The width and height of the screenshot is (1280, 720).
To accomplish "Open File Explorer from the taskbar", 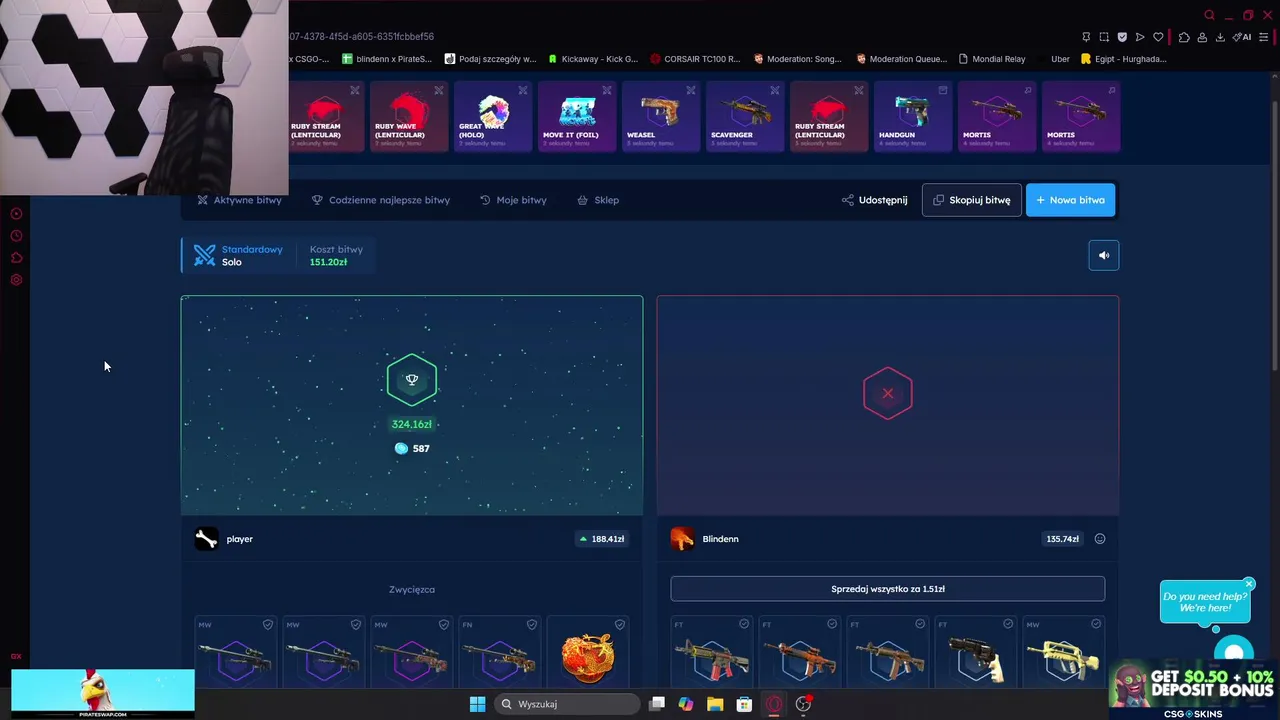I will [715, 704].
